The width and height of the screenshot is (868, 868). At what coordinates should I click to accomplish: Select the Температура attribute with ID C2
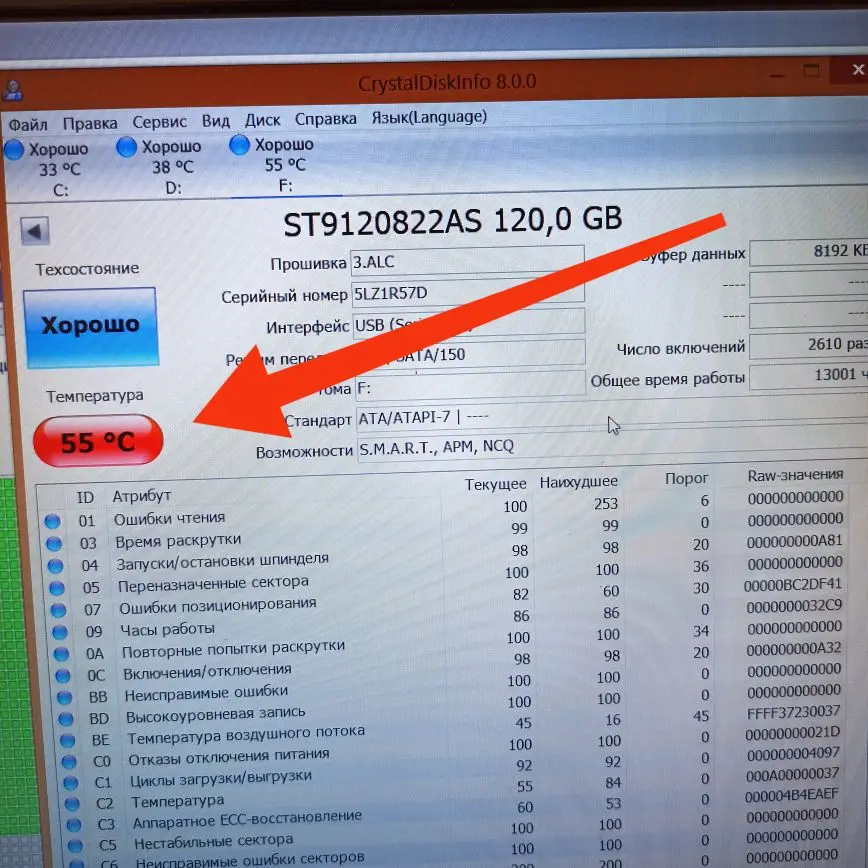[178, 801]
